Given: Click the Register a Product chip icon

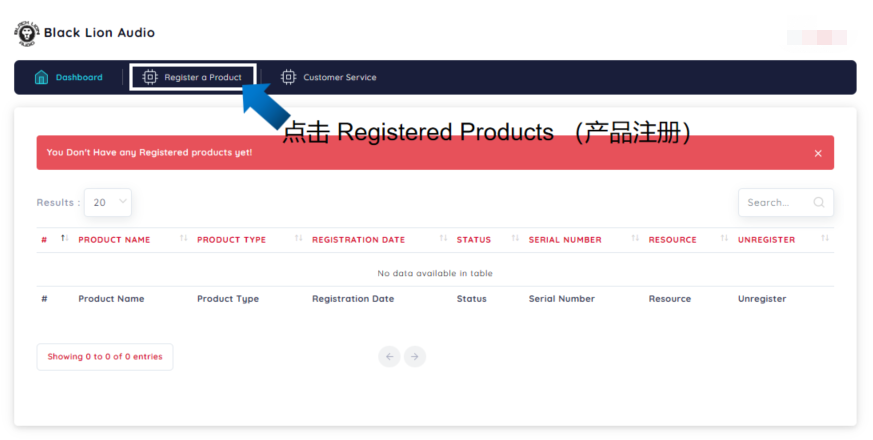Looking at the screenshot, I should (x=150, y=77).
